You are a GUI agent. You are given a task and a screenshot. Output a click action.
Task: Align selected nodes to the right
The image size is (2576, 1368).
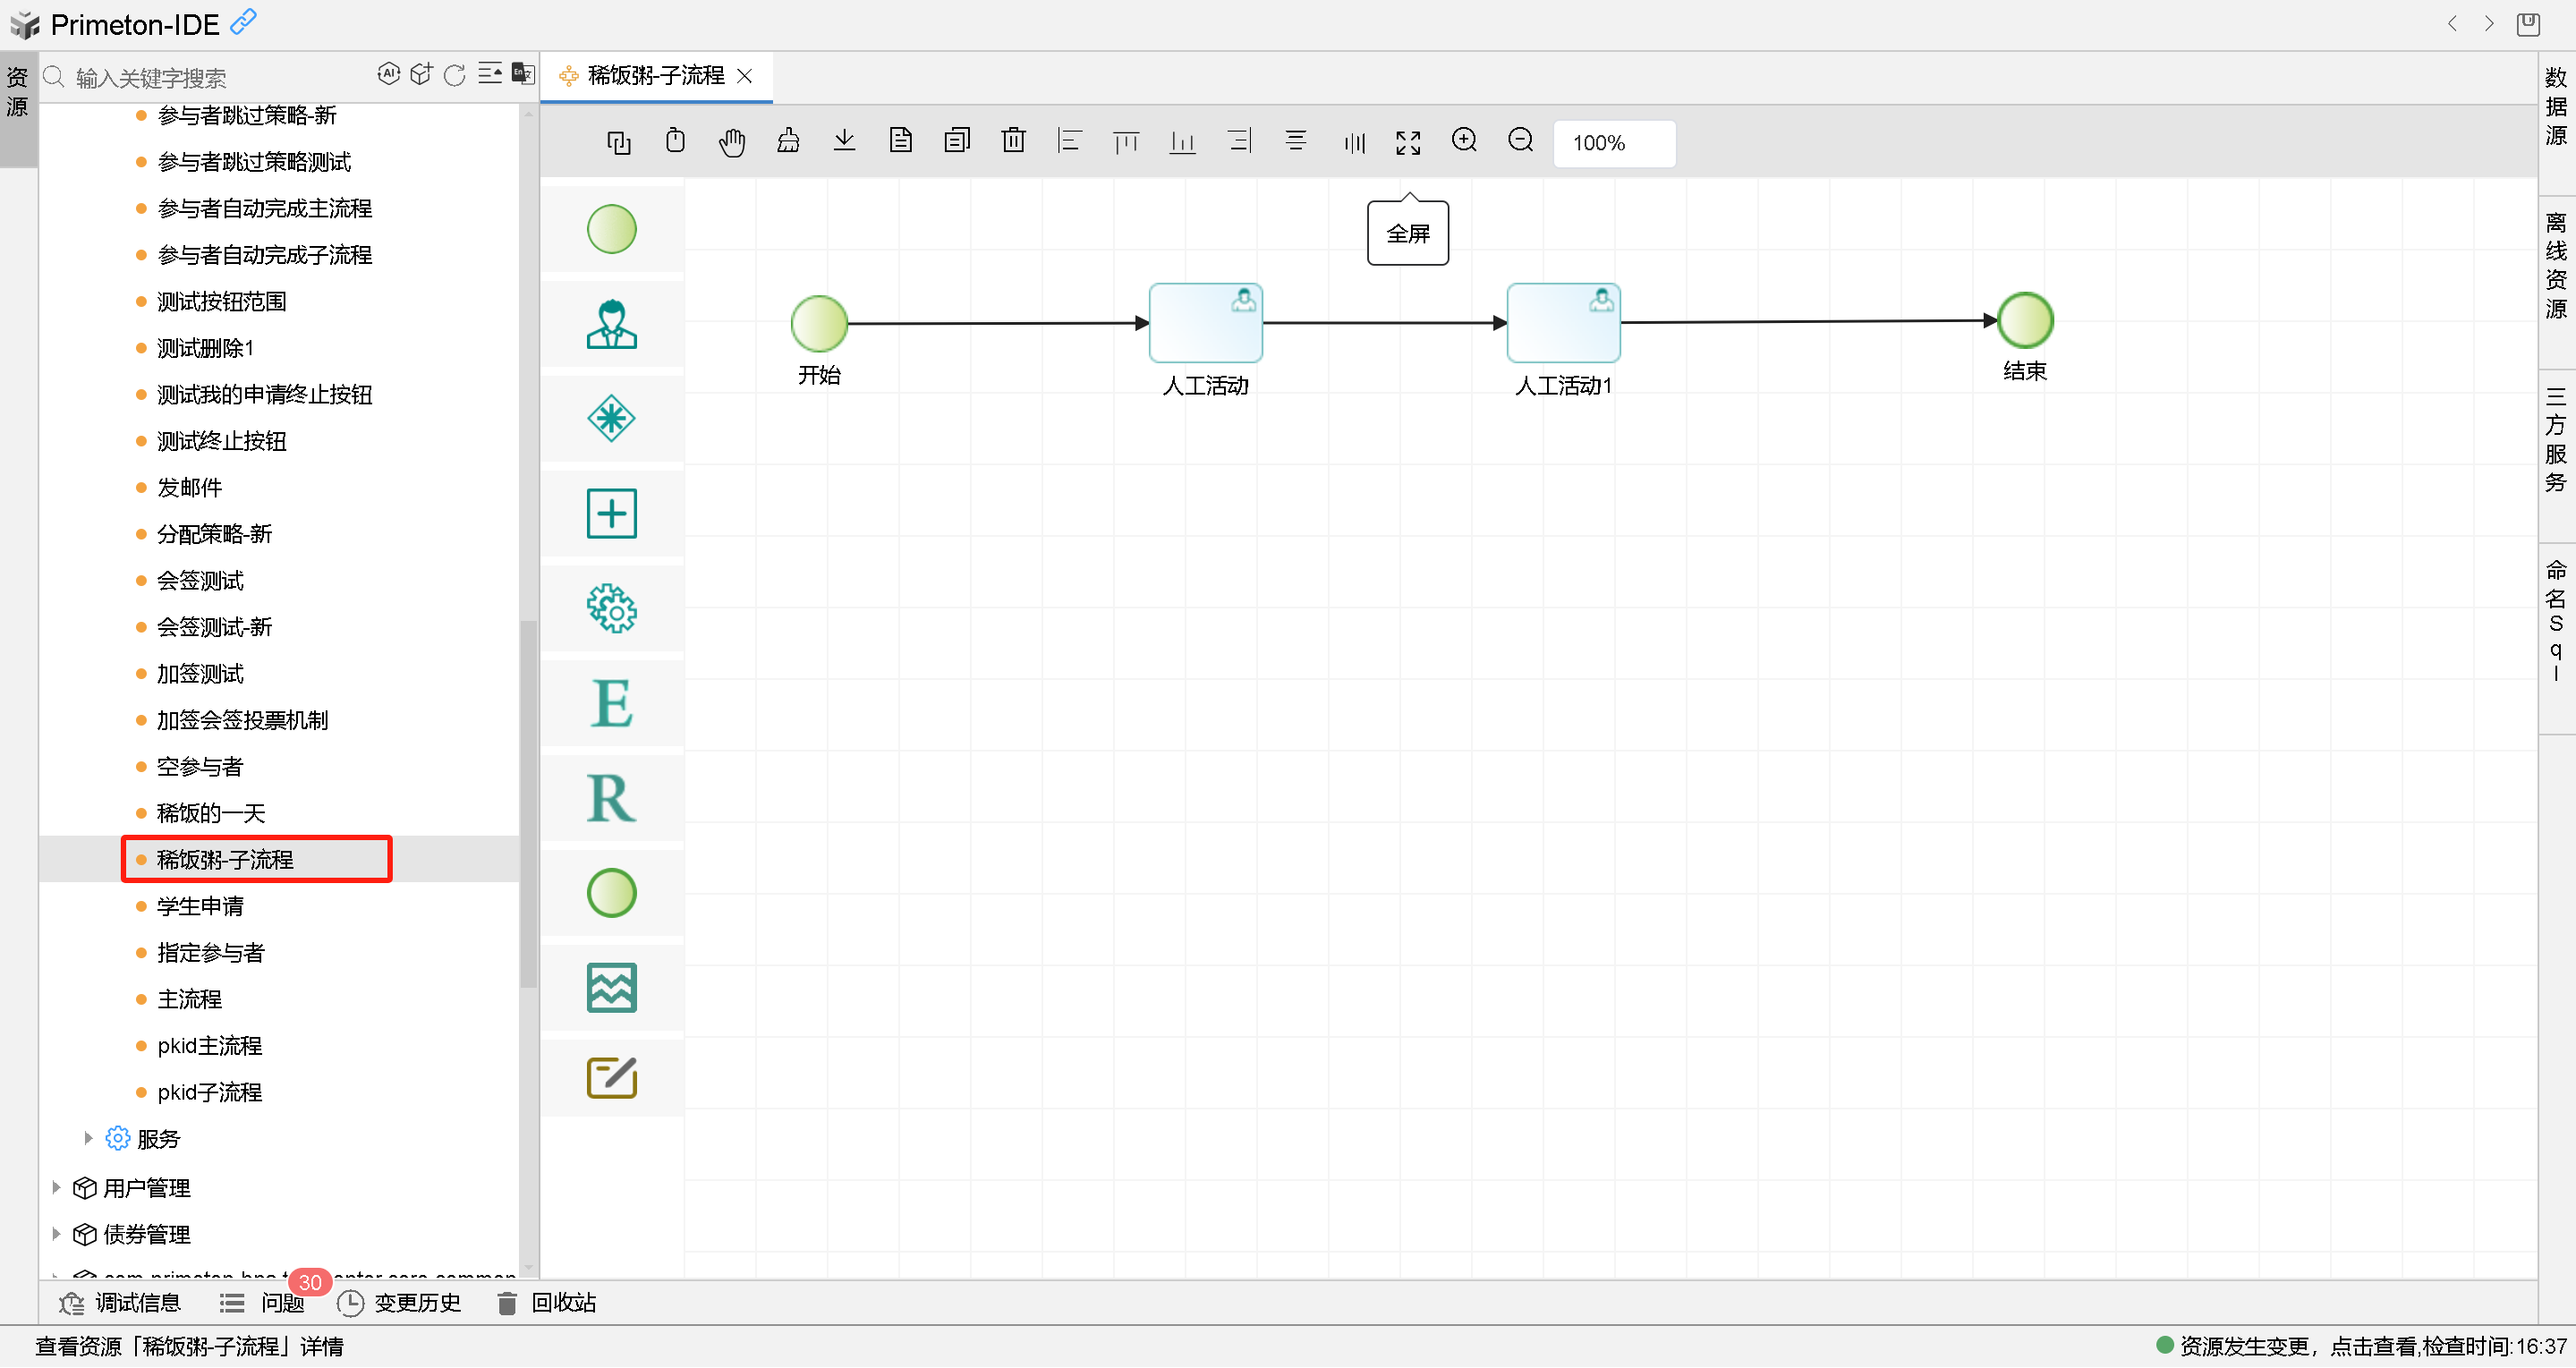tap(1240, 141)
